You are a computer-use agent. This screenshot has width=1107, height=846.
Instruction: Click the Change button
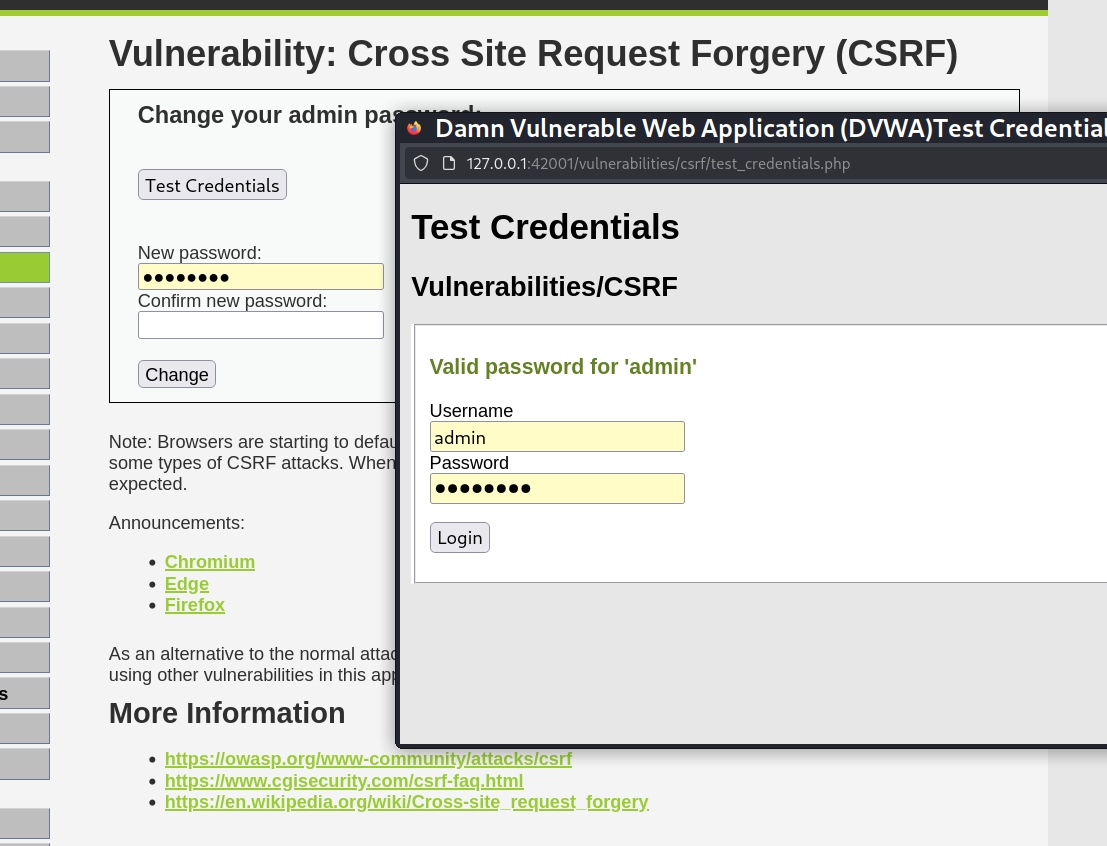(x=176, y=374)
